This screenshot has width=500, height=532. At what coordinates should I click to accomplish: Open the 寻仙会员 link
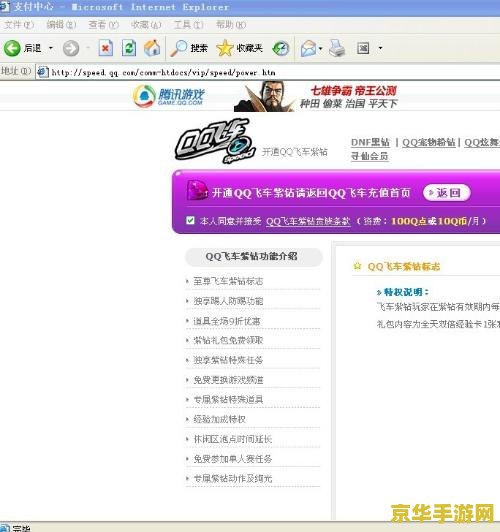pyautogui.click(x=369, y=156)
